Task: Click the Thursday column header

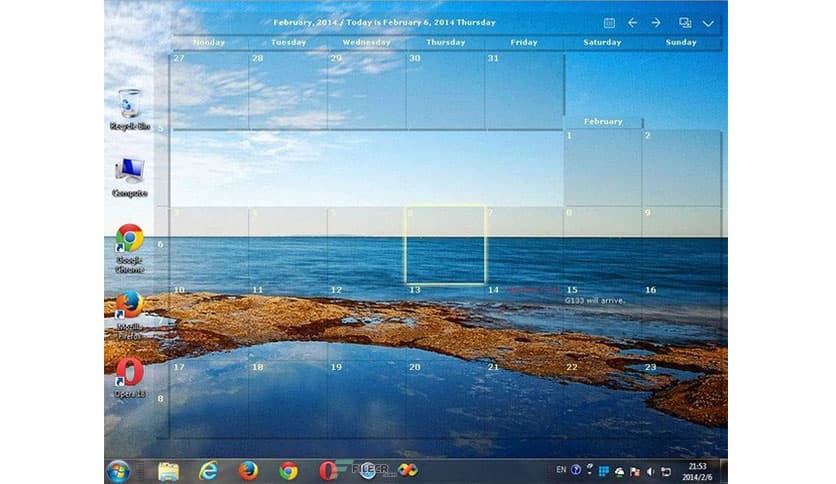Action: point(446,42)
